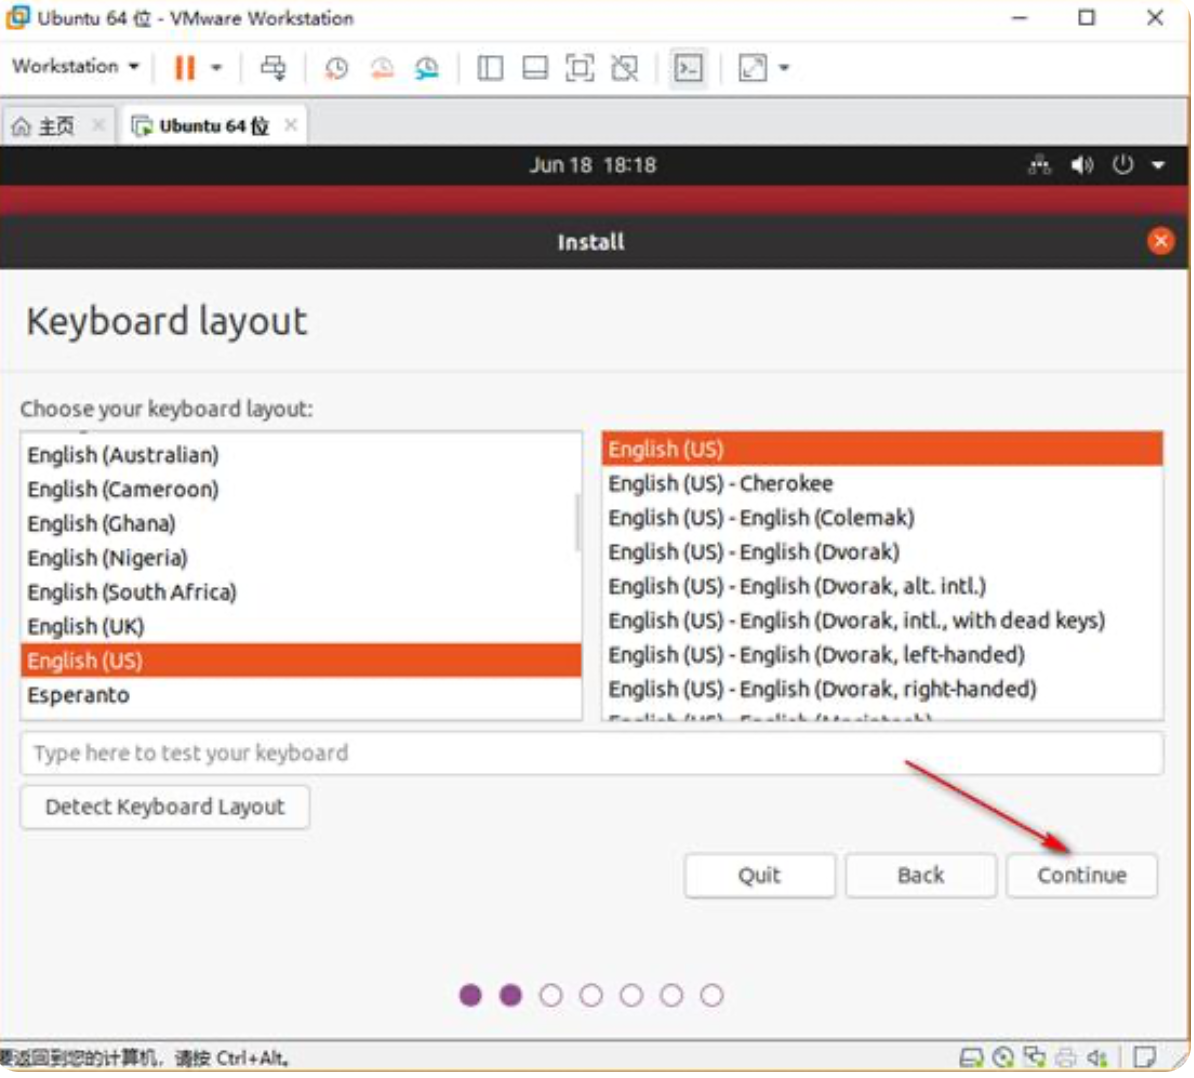Focus the keyboard test input field
1194x1078 pixels.
tap(592, 753)
